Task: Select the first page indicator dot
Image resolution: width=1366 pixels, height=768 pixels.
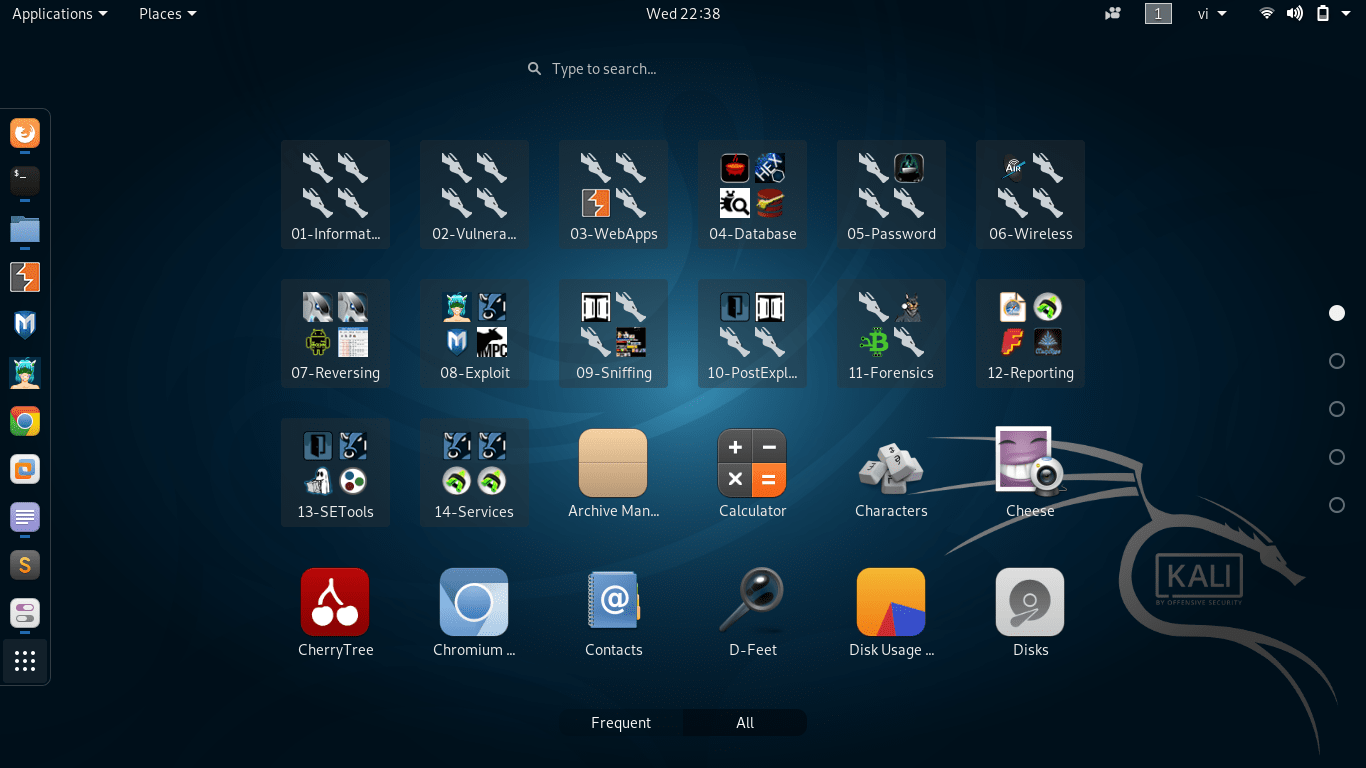Action: pyautogui.click(x=1337, y=313)
